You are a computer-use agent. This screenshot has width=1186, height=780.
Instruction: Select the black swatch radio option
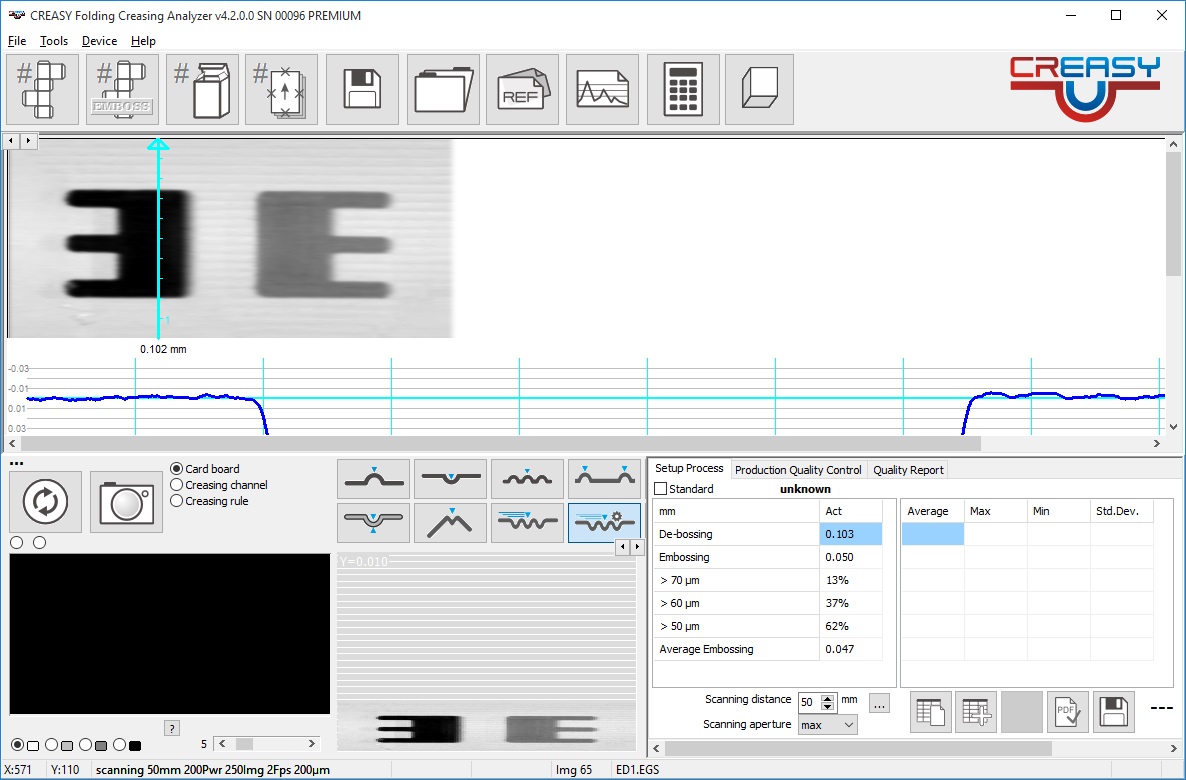(120, 745)
